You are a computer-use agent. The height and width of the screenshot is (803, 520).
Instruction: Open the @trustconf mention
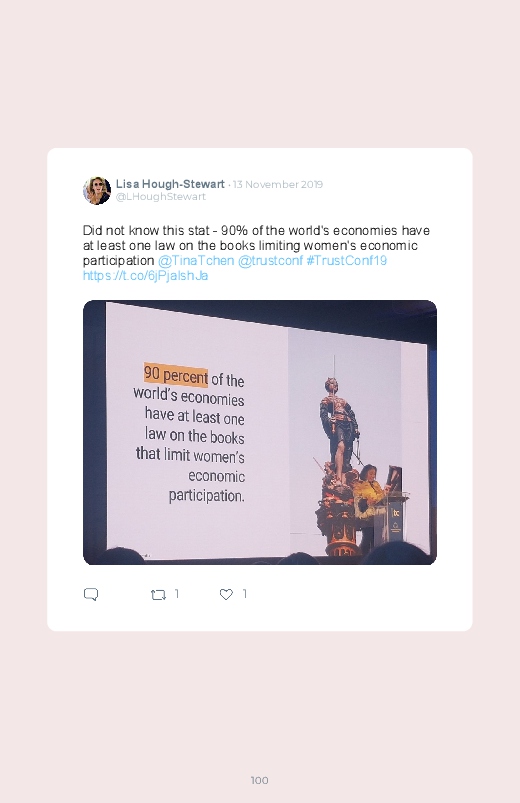[270, 260]
